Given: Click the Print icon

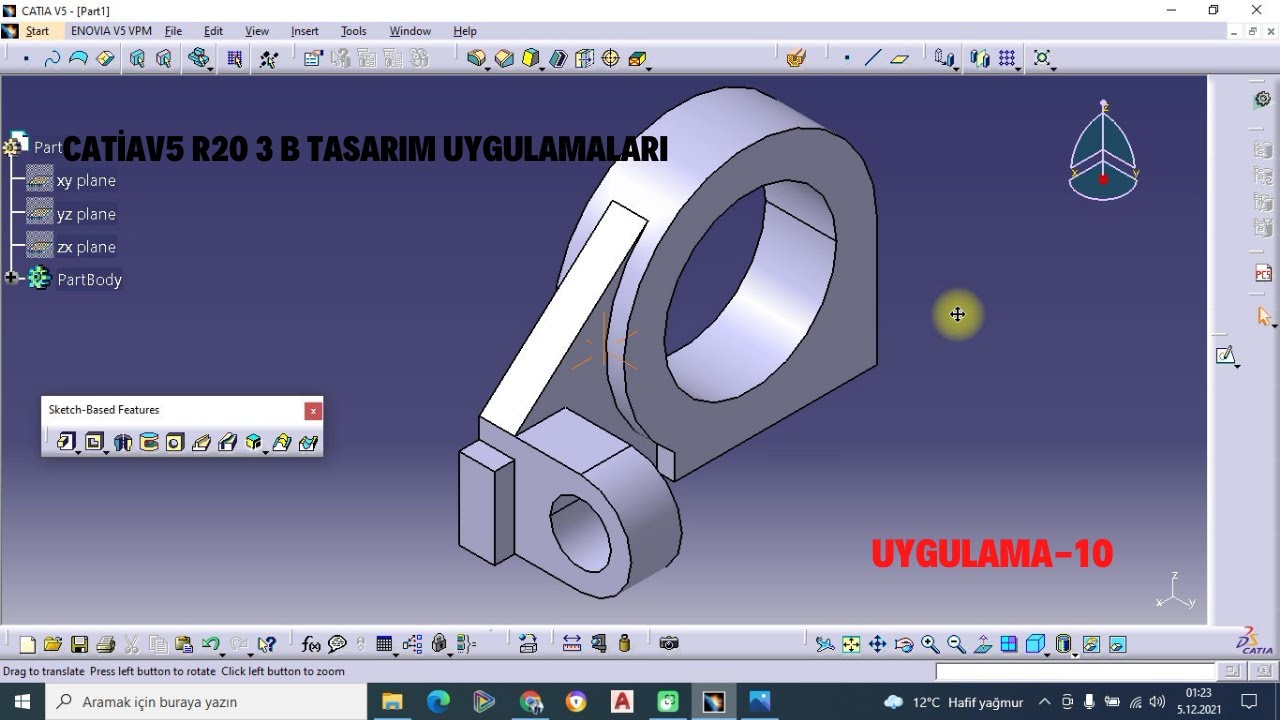Looking at the screenshot, I should click(106, 644).
